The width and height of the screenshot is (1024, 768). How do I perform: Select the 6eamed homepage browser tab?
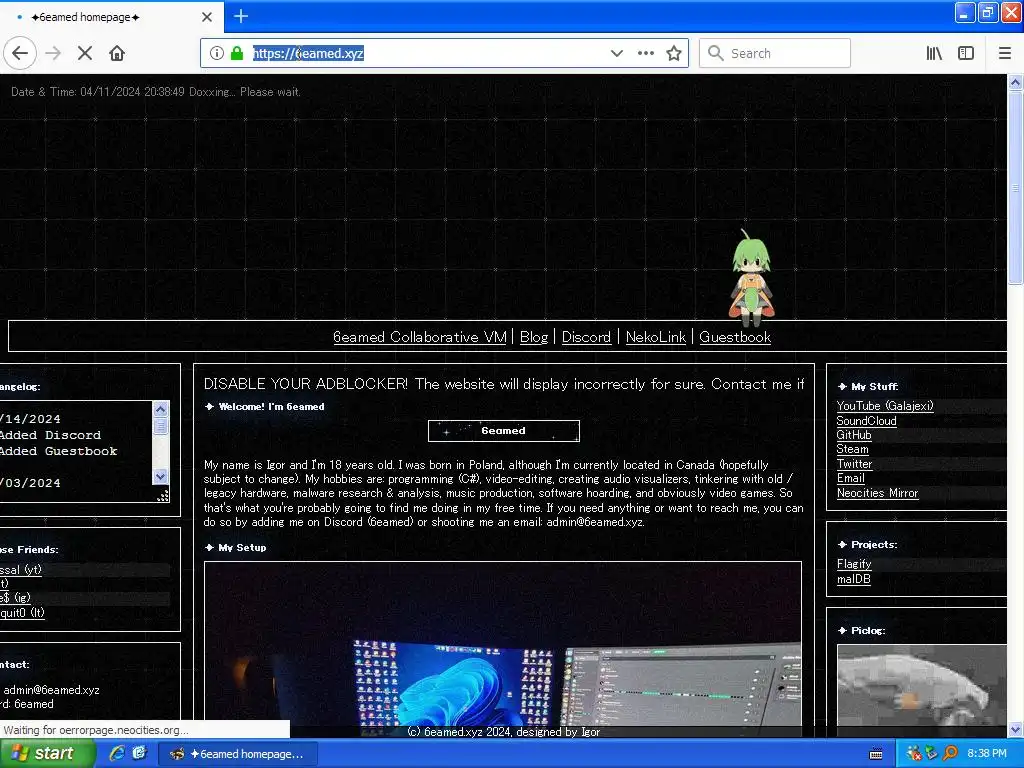(111, 17)
